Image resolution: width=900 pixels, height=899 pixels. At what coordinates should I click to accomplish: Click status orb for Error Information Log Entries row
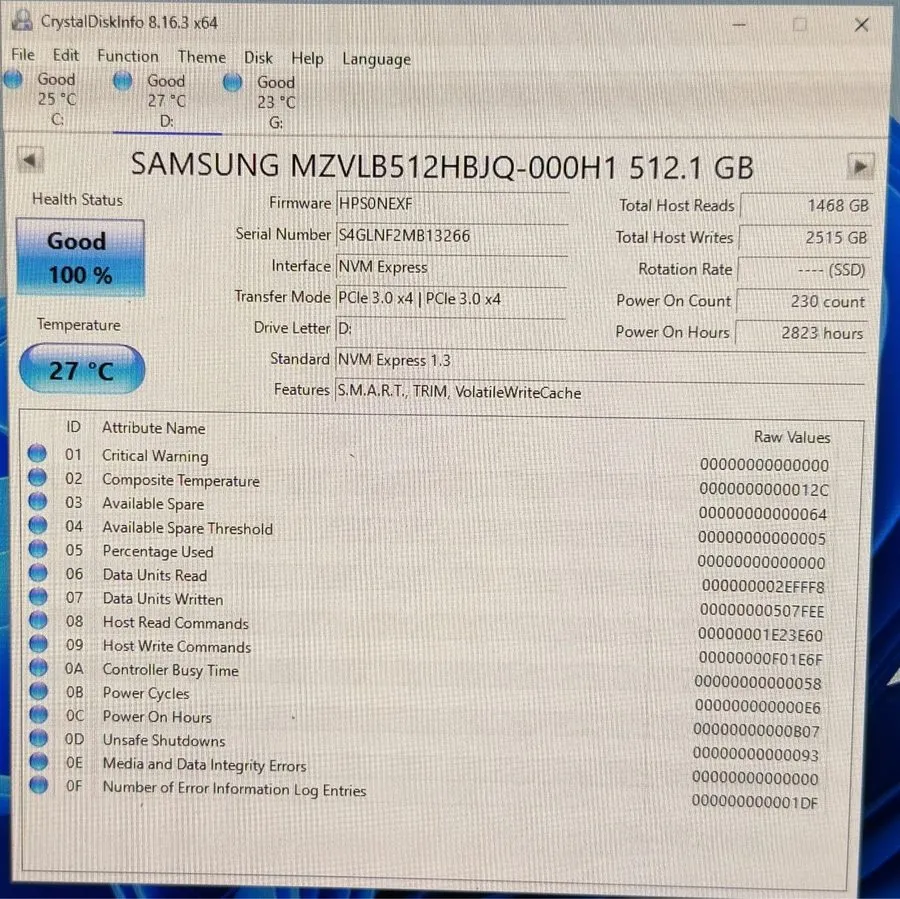pos(38,784)
